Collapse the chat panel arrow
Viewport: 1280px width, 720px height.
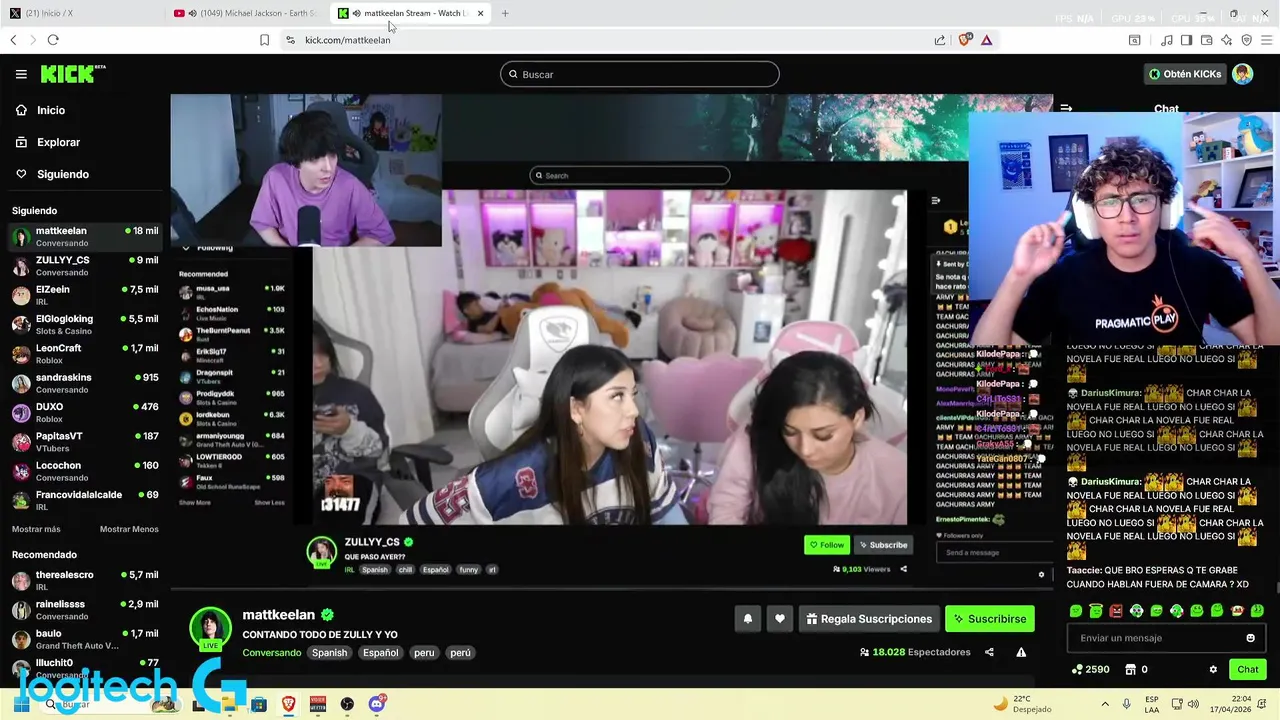point(1066,108)
